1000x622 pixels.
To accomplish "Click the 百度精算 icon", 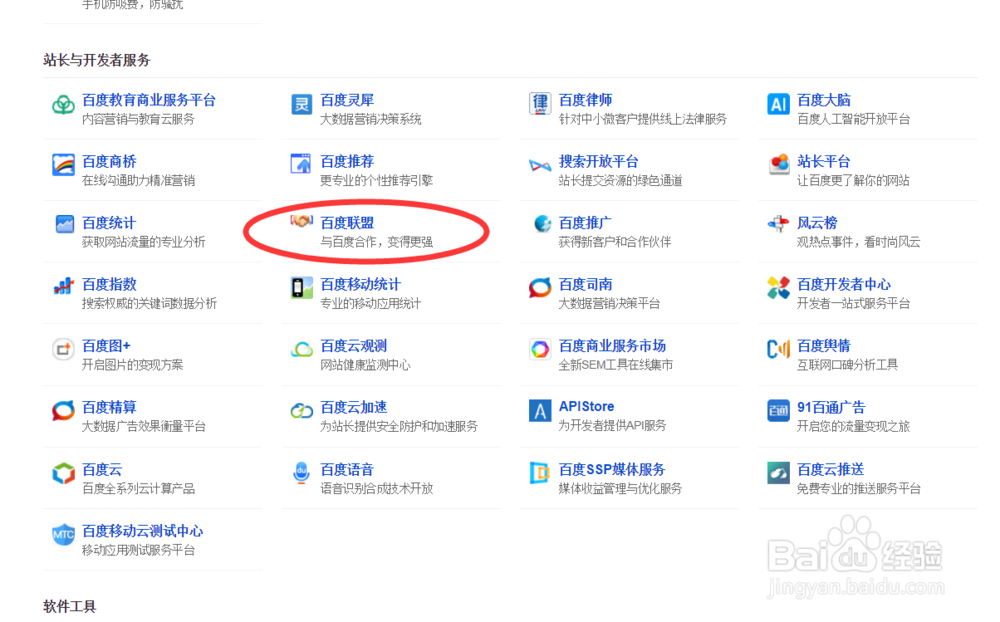I will coord(63,410).
